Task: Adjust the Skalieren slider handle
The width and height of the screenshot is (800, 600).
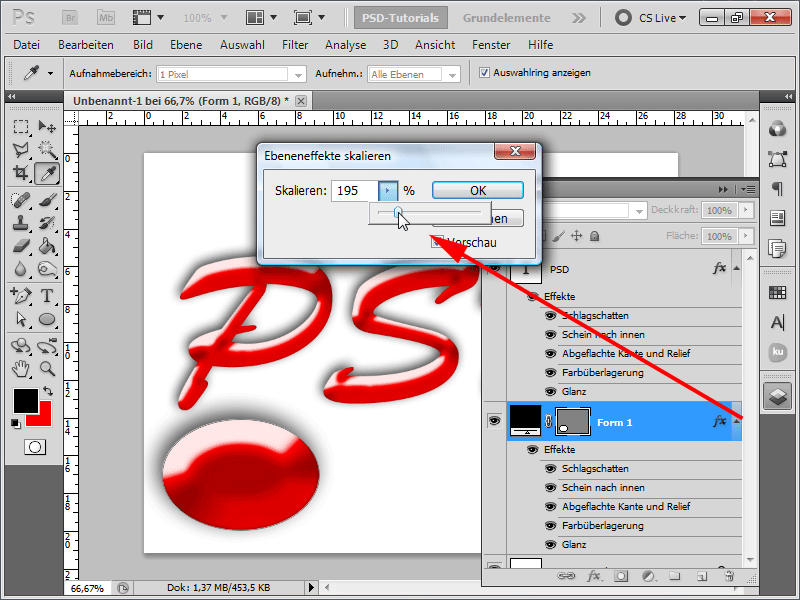Action: pyautogui.click(x=398, y=212)
